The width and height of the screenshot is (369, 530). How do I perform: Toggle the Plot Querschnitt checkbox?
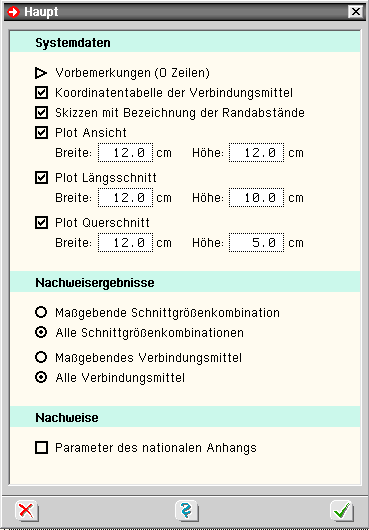pos(41,223)
